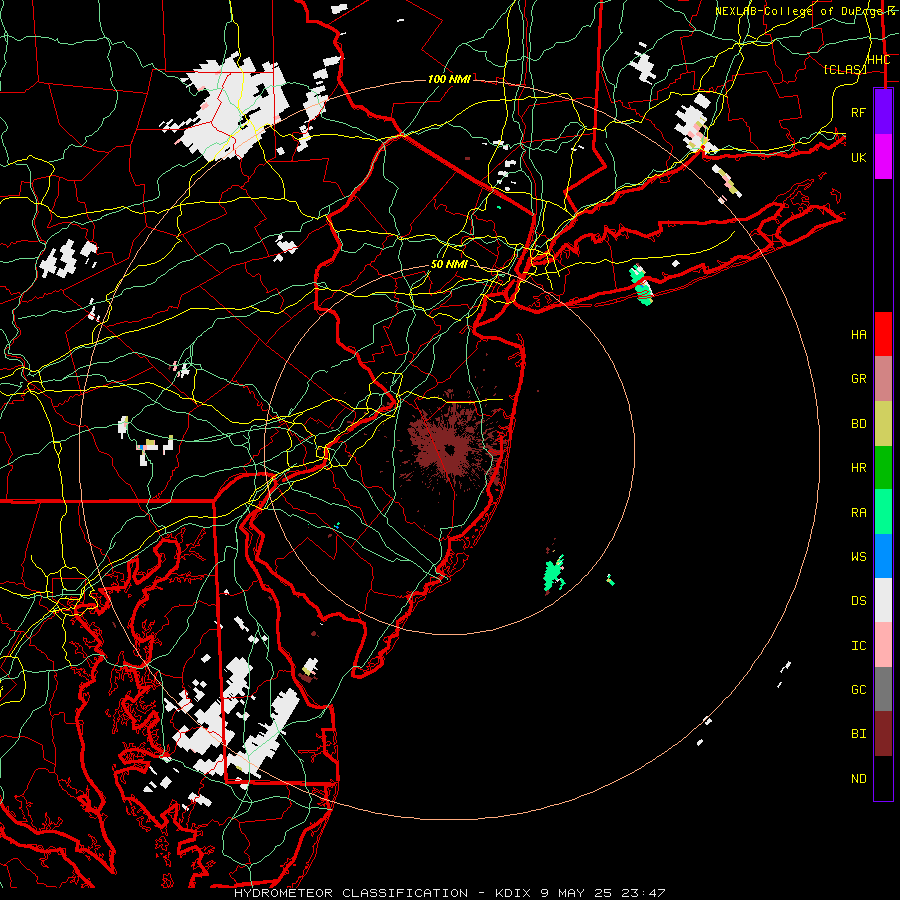Select the BD yellow legend block
Screen dimensions: 900x900
coord(883,424)
